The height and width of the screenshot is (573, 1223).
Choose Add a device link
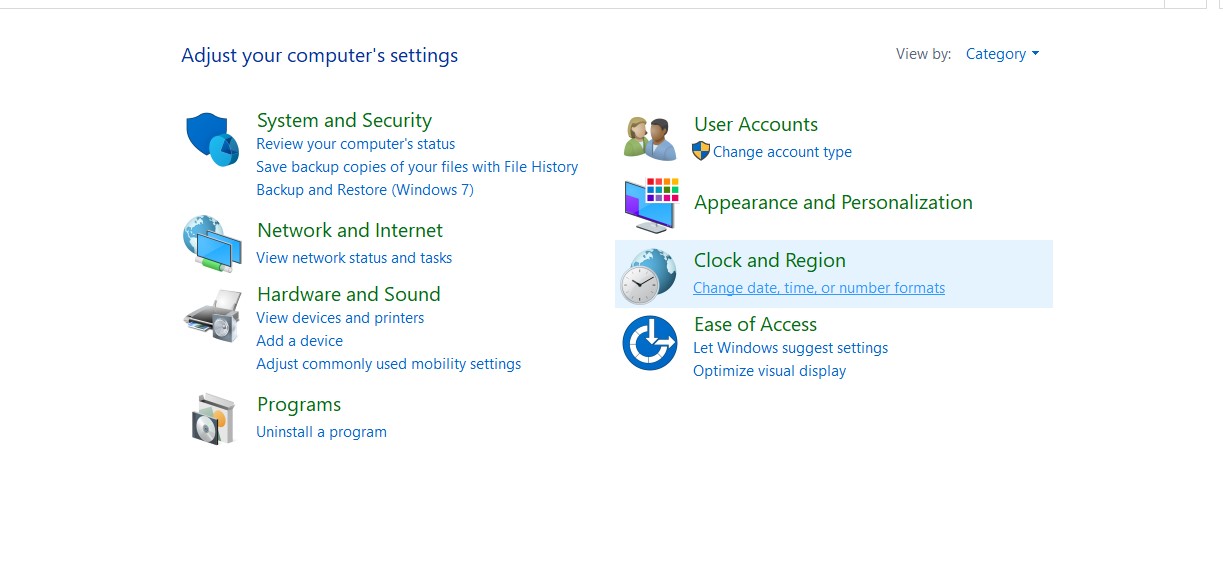pyautogui.click(x=299, y=341)
